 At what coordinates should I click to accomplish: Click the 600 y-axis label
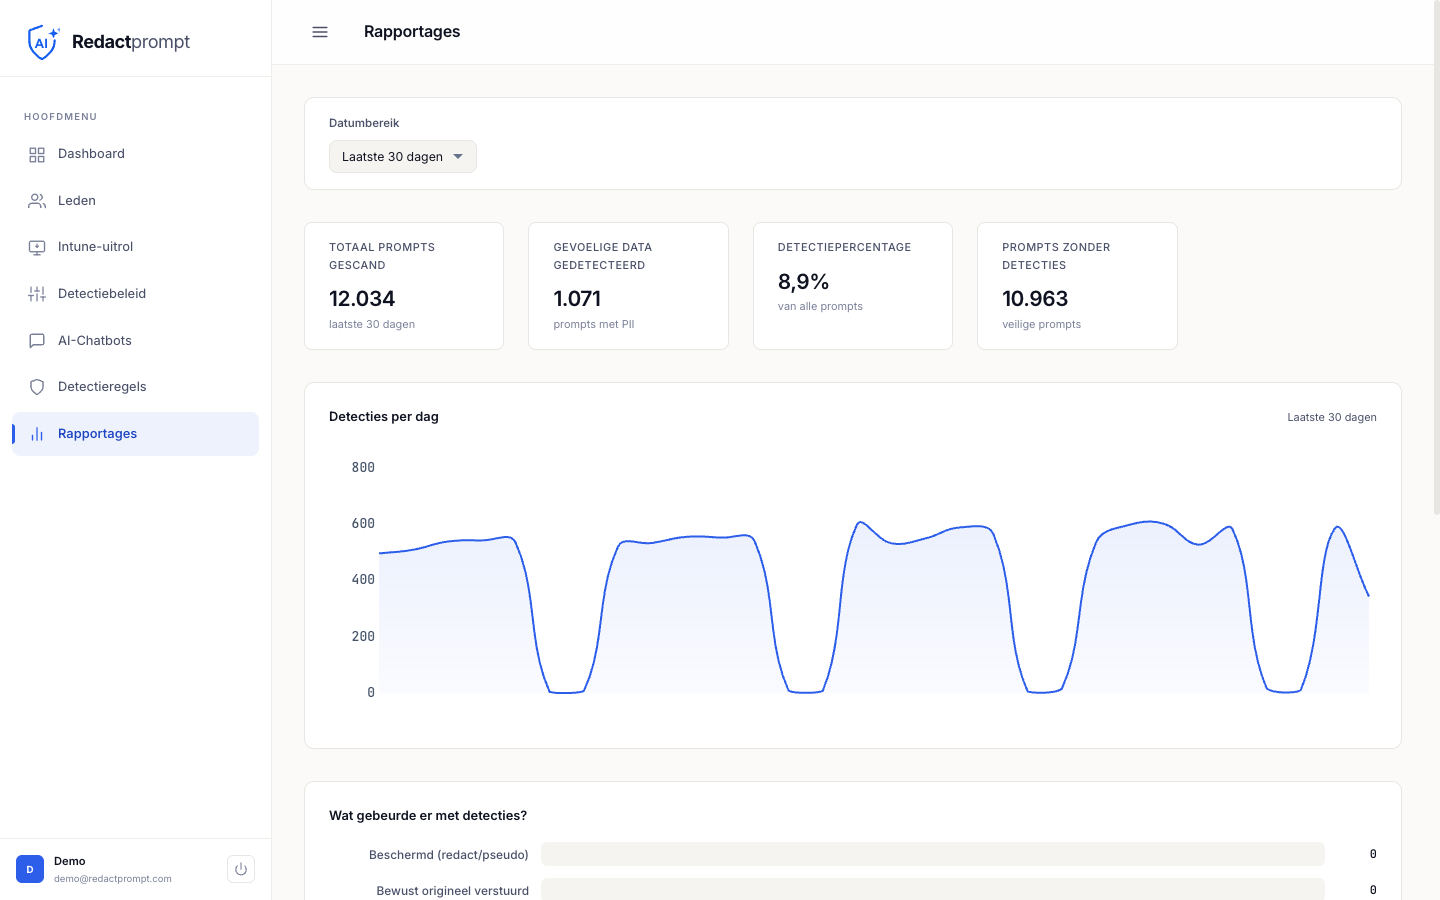click(363, 523)
